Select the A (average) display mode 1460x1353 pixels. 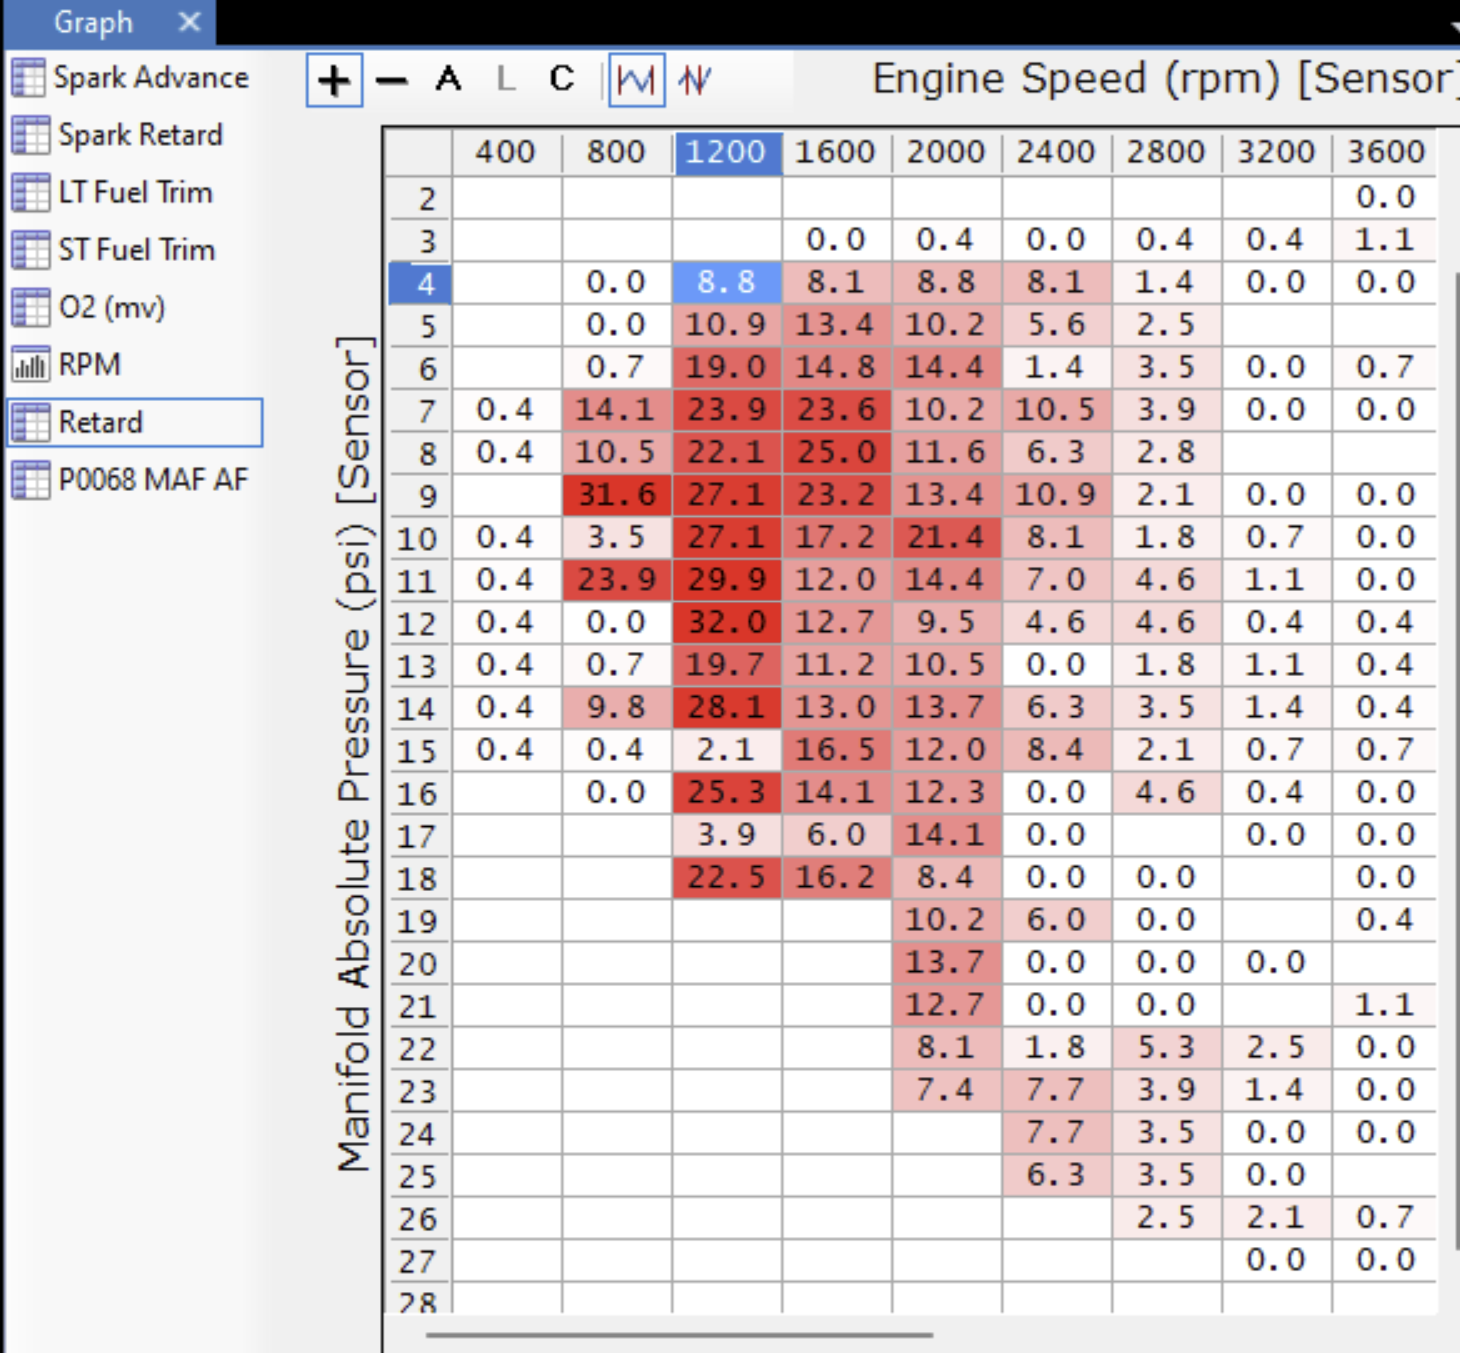[449, 78]
